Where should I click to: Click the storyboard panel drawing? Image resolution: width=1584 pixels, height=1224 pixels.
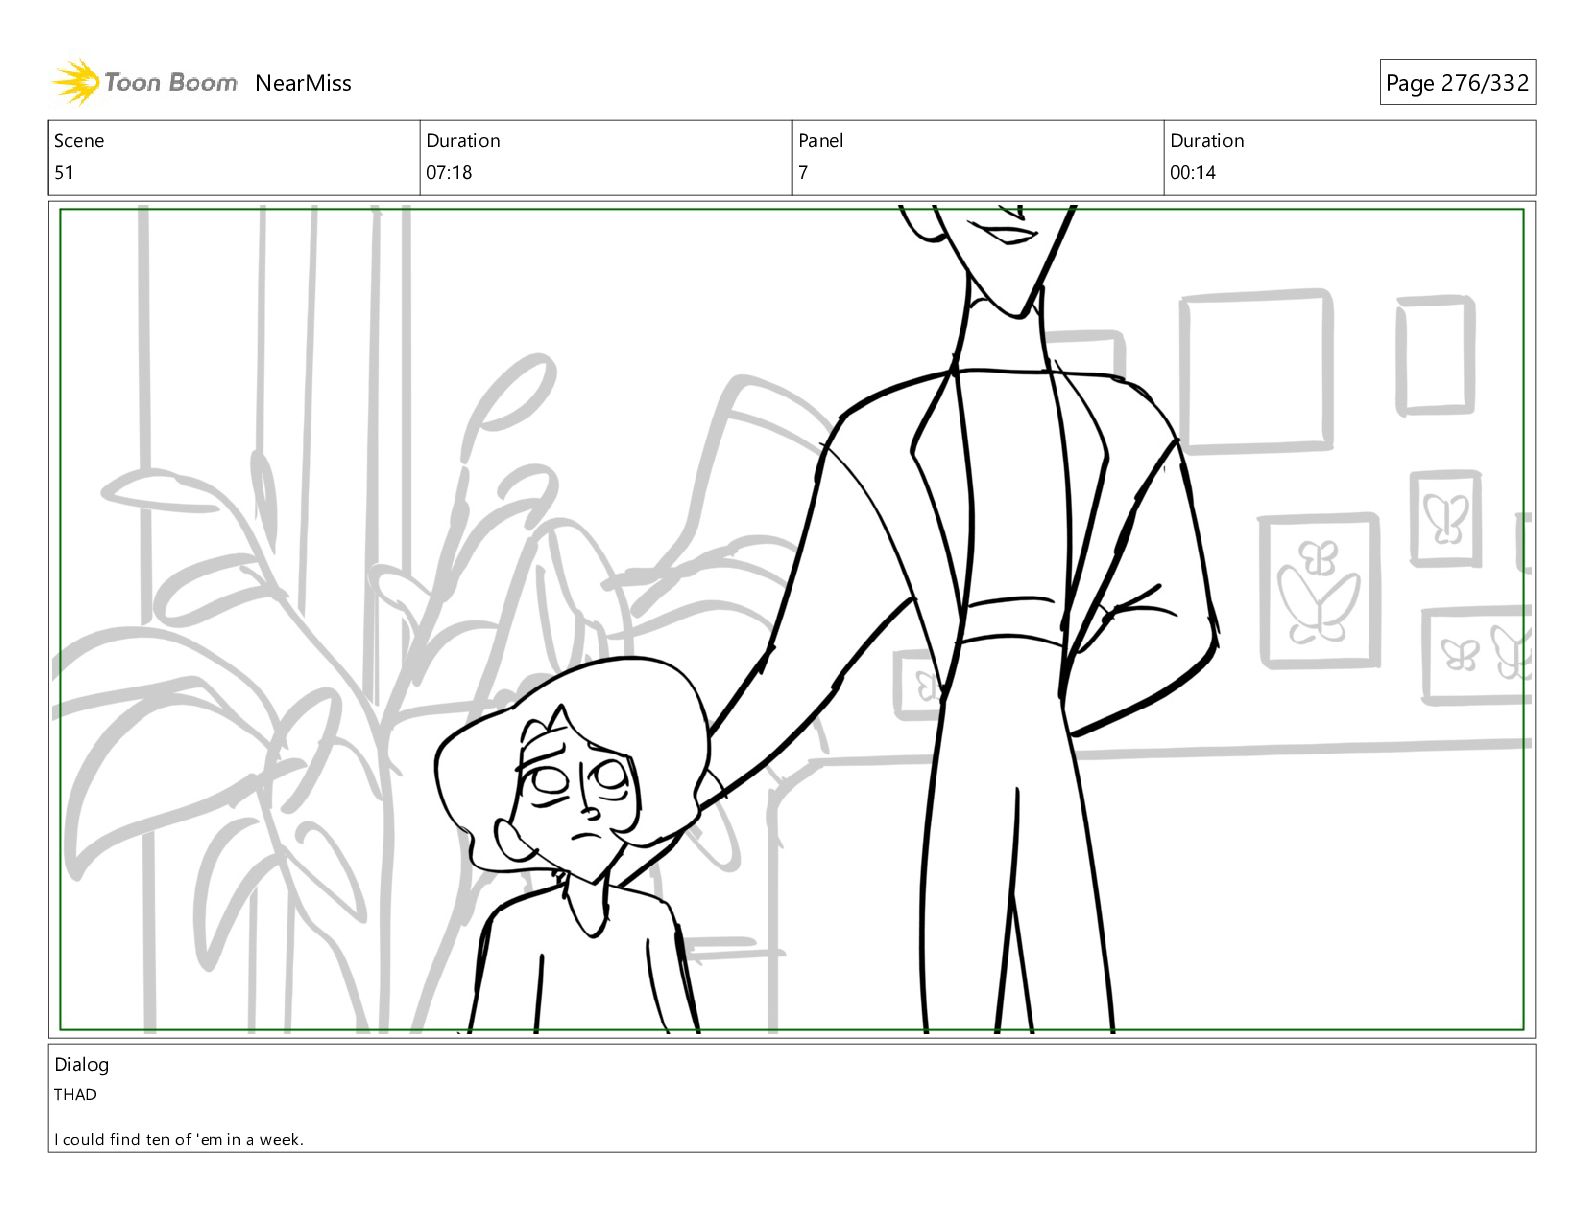coord(792,619)
